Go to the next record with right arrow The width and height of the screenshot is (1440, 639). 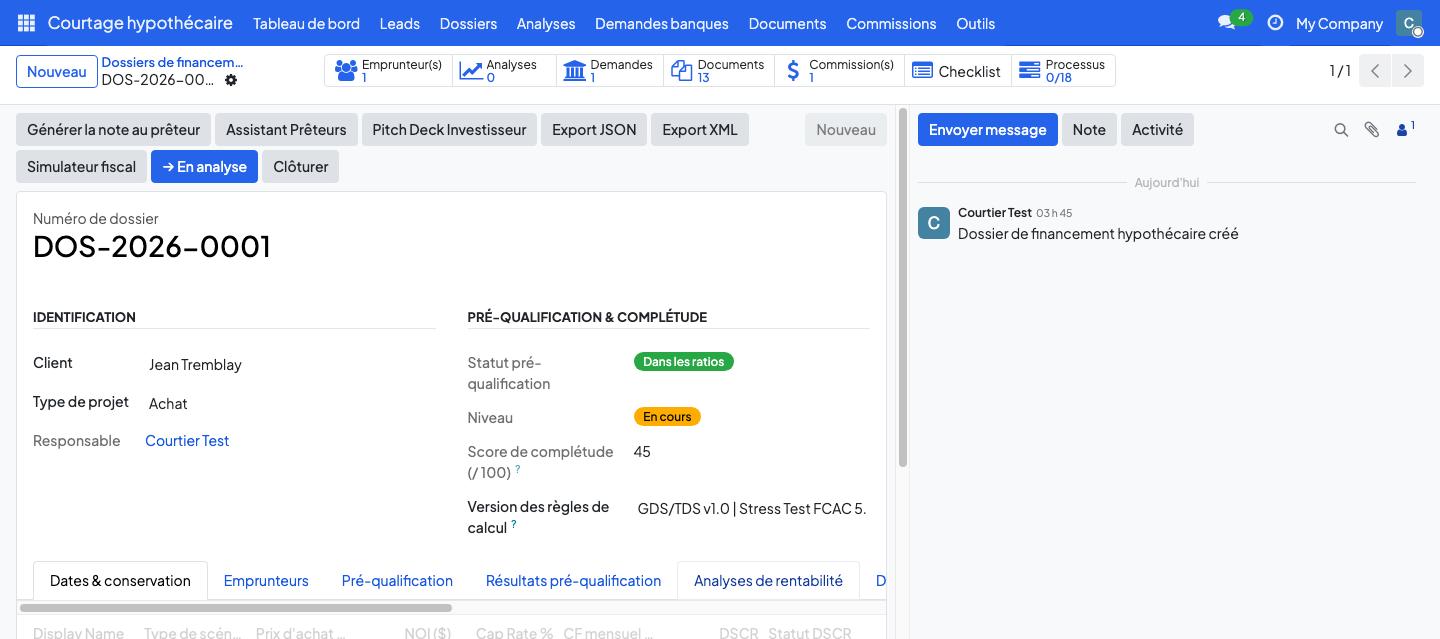click(1408, 71)
